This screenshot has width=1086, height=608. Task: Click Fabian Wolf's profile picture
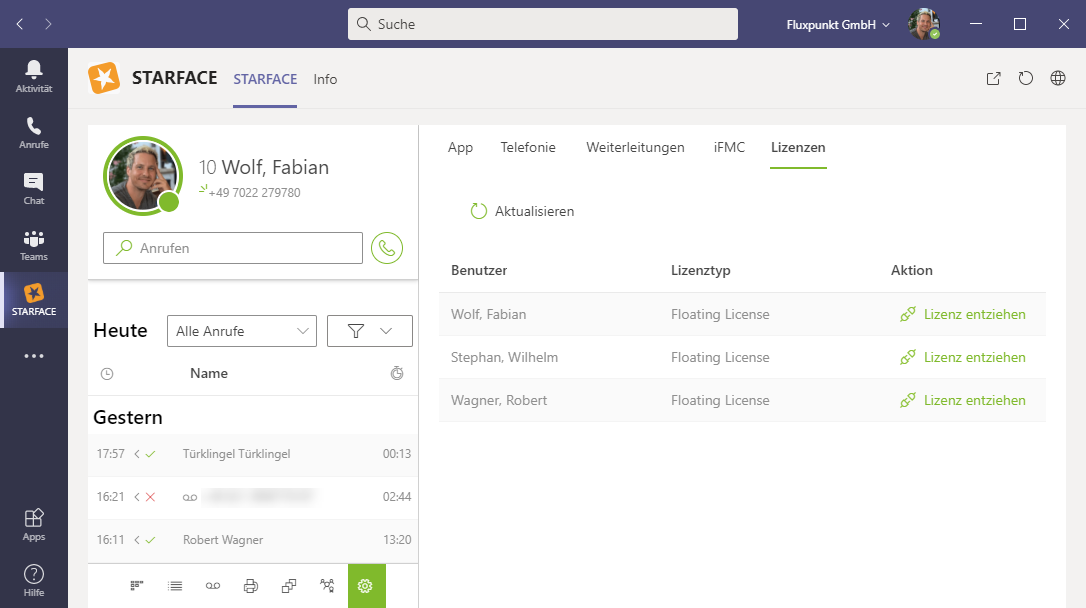(143, 176)
